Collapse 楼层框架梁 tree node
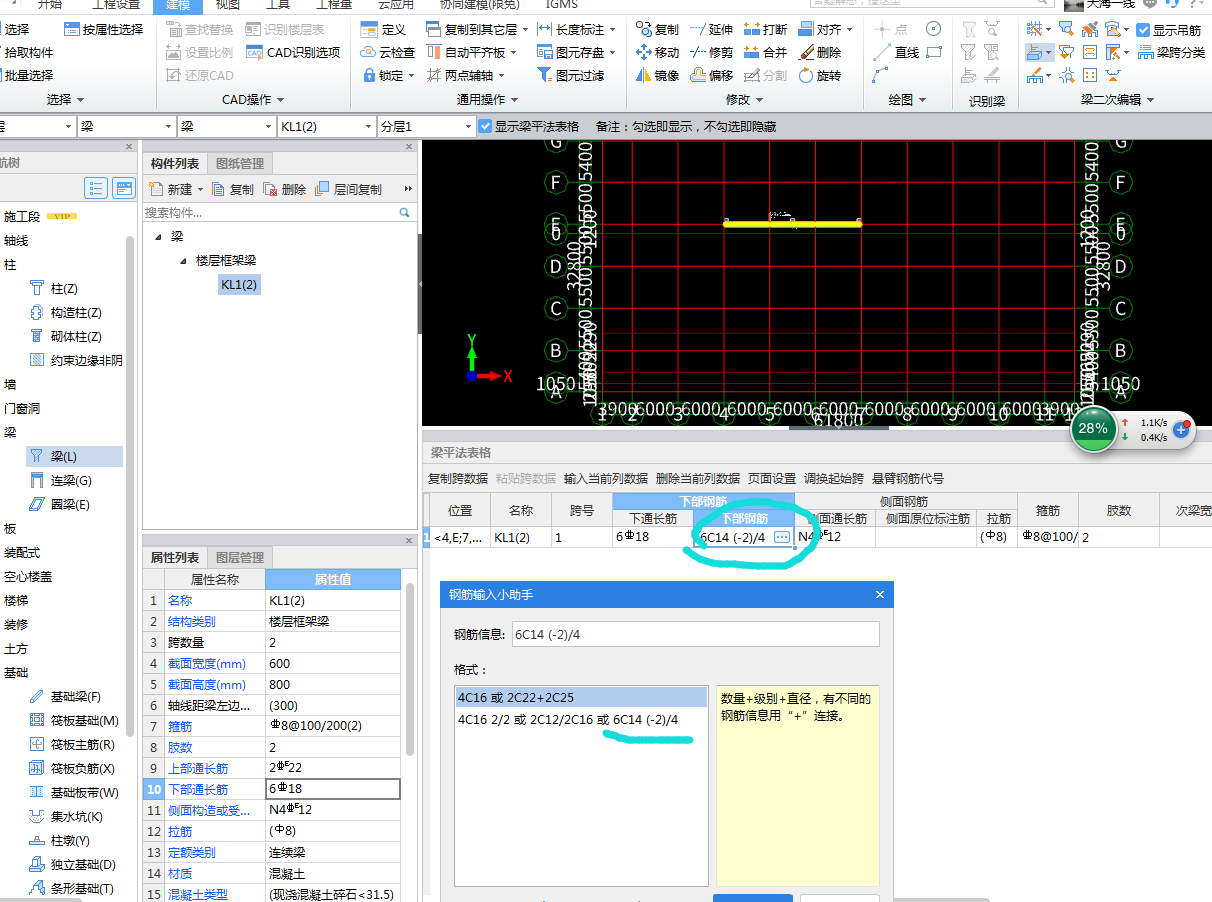 183,260
